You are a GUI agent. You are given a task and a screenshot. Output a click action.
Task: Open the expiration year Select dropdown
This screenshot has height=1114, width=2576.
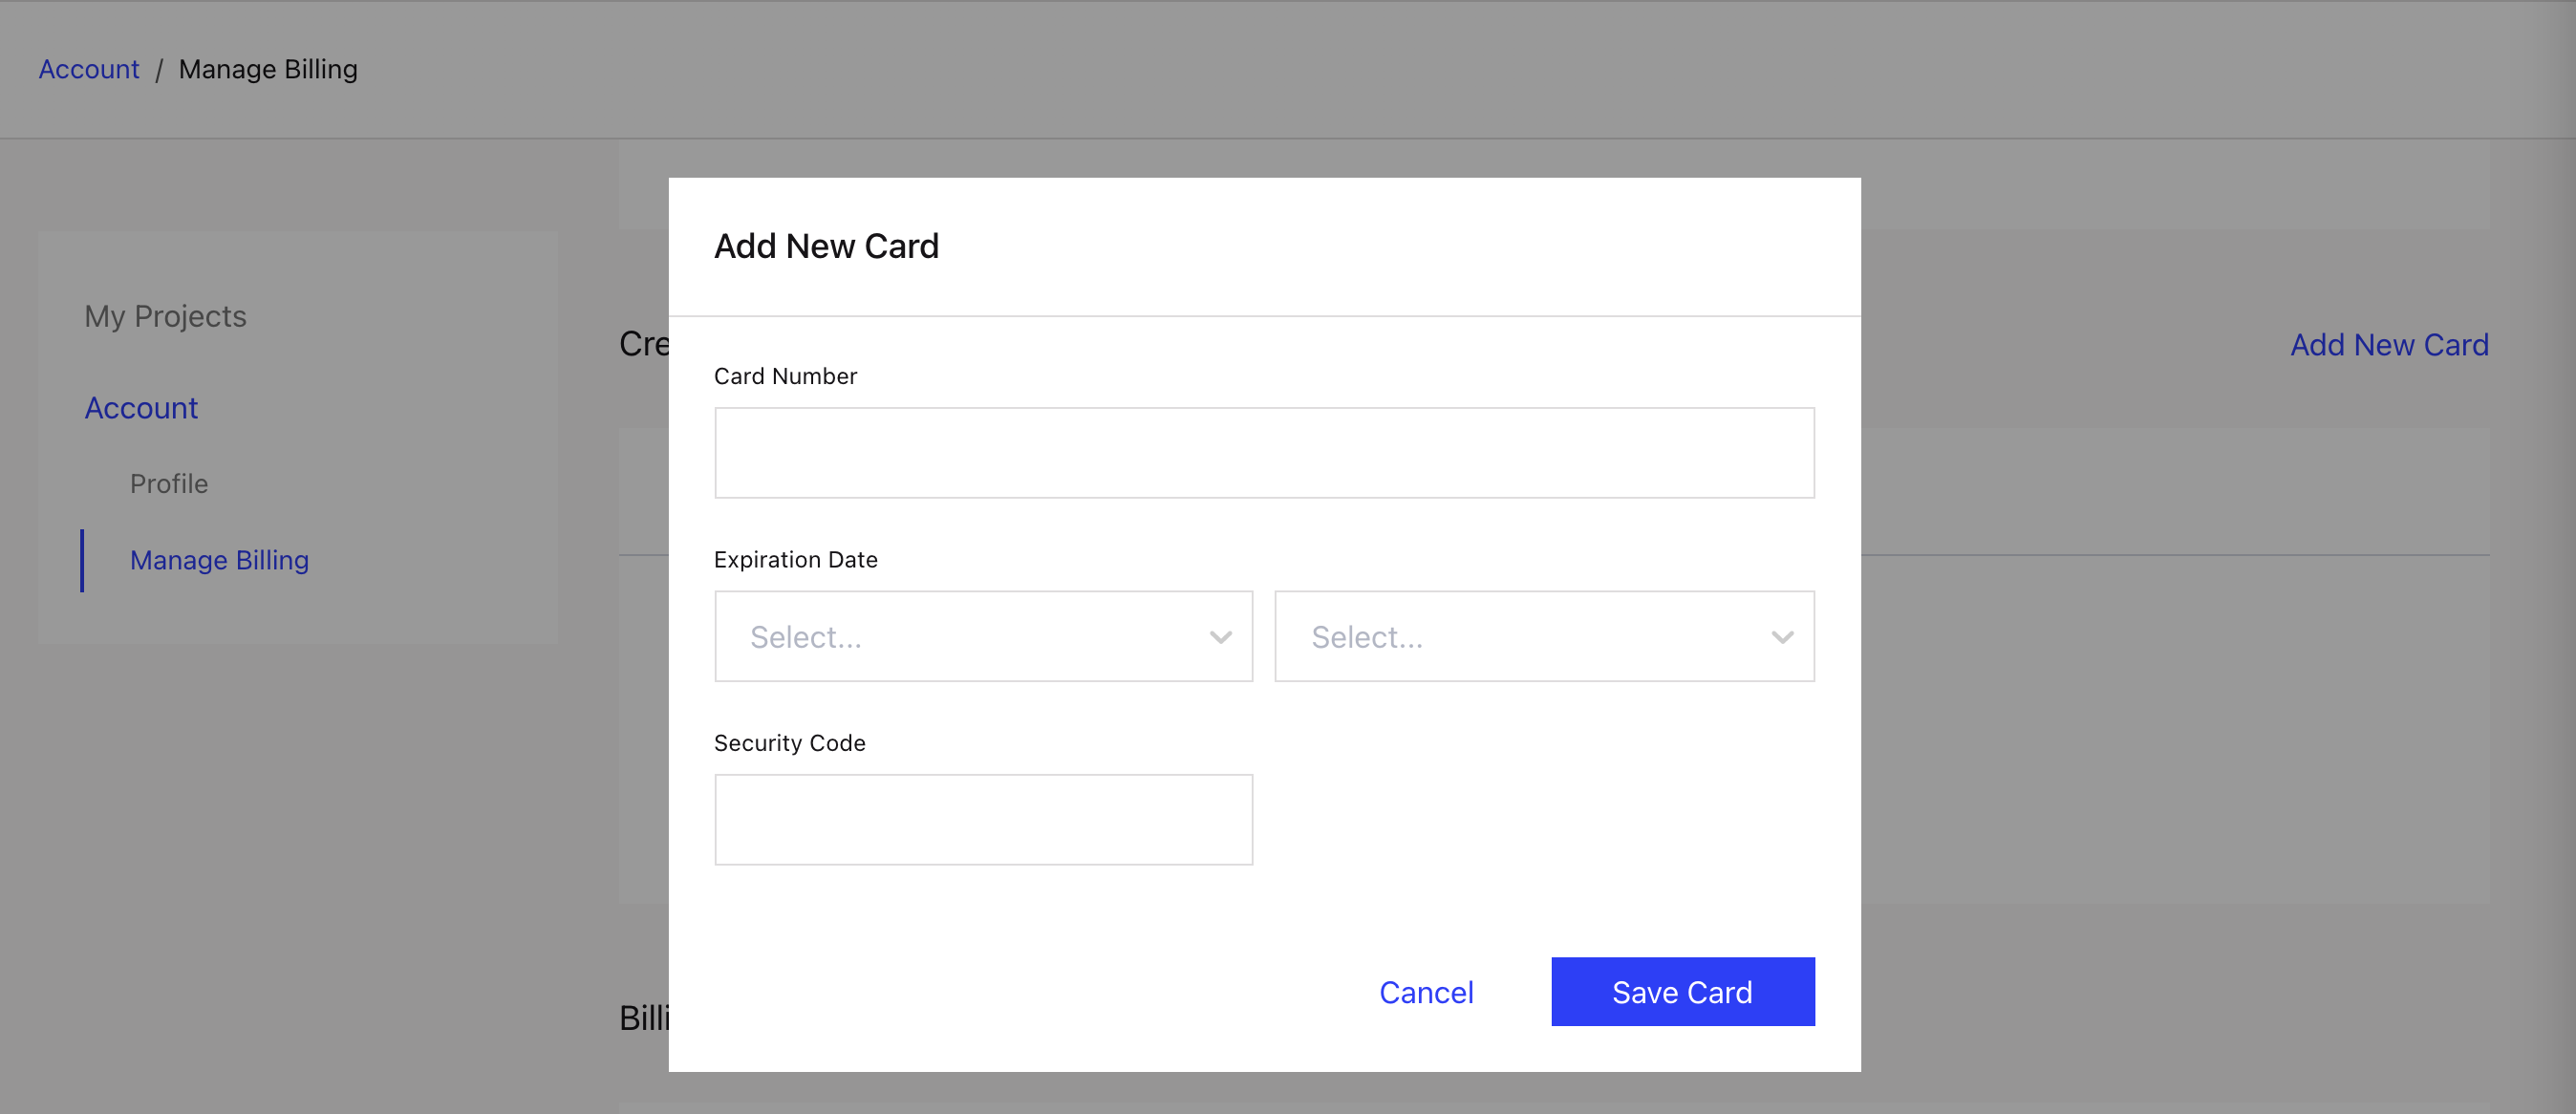pos(1544,636)
